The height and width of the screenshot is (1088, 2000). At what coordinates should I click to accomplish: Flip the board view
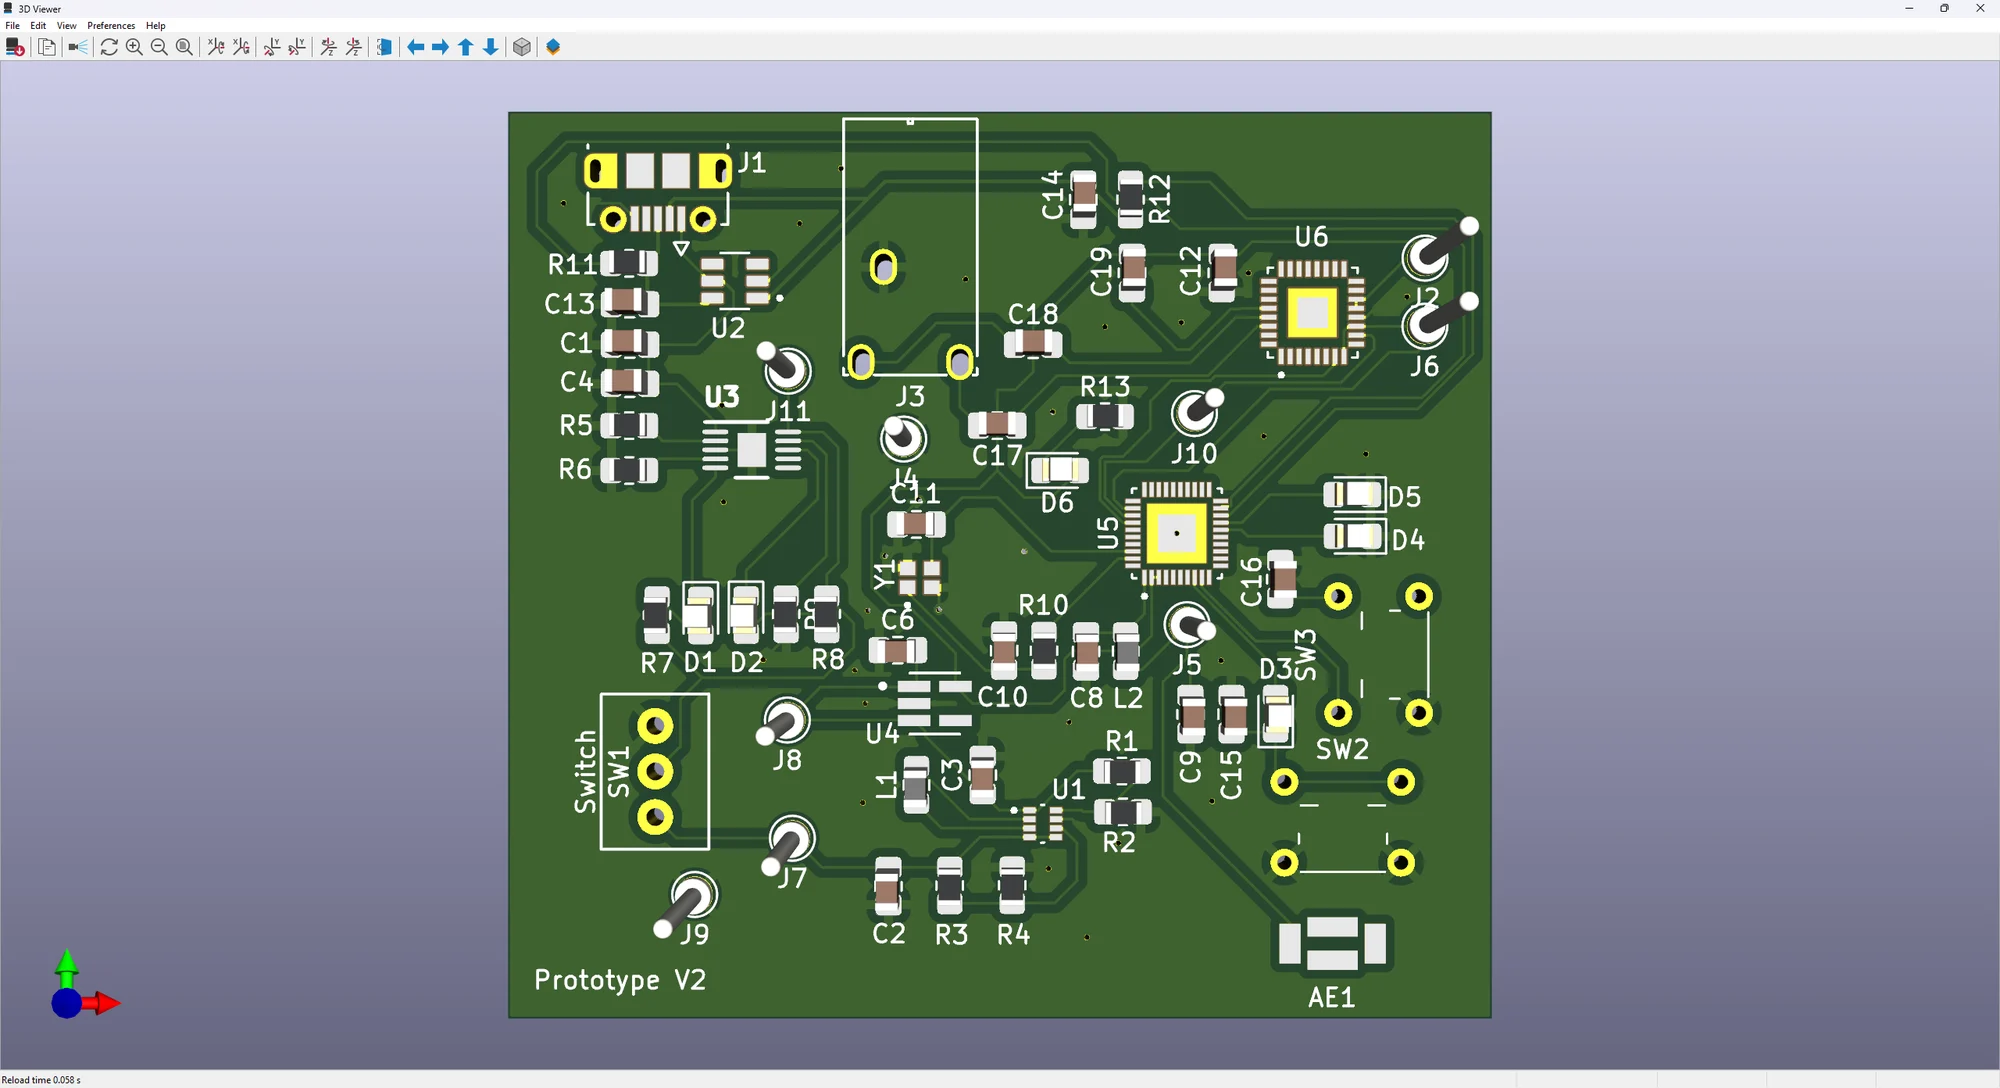[x=385, y=47]
